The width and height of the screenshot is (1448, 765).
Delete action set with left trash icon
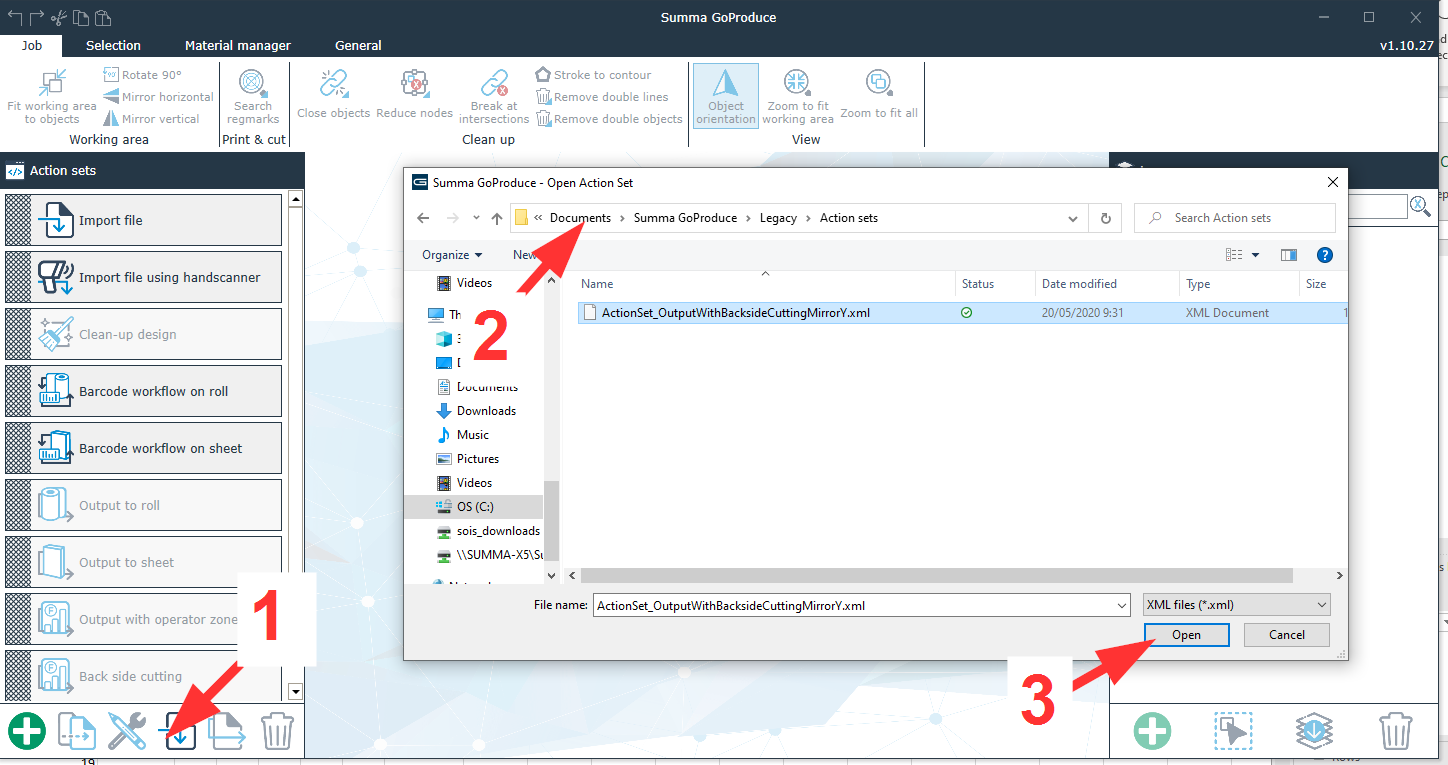tap(277, 732)
